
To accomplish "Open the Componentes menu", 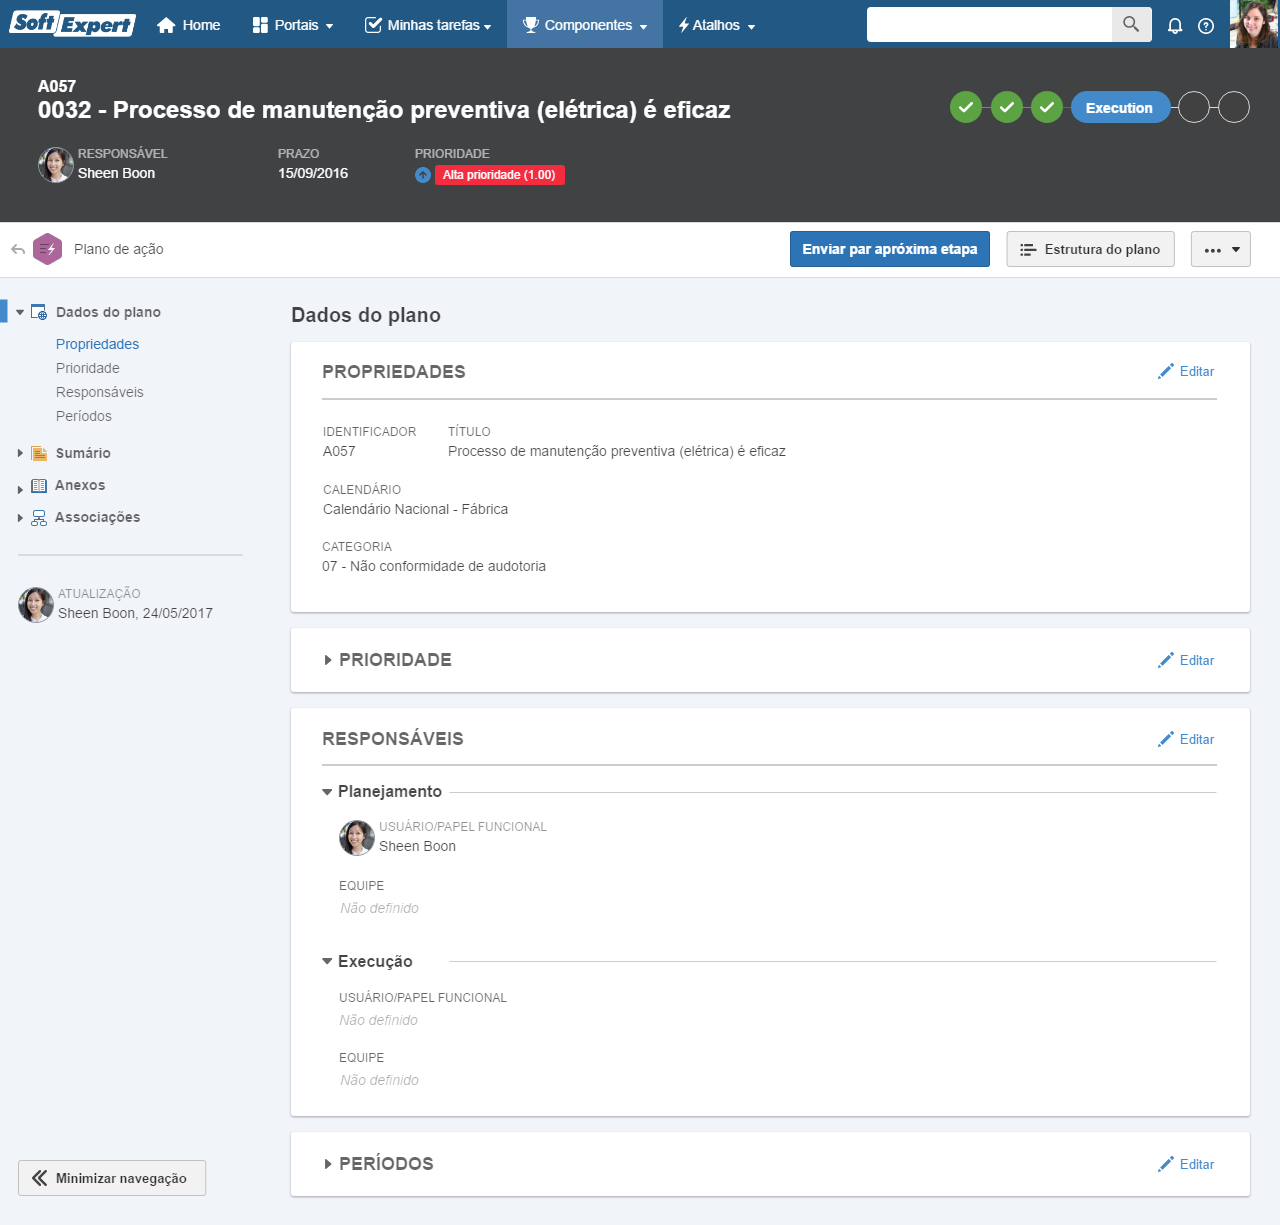I will [x=585, y=25].
